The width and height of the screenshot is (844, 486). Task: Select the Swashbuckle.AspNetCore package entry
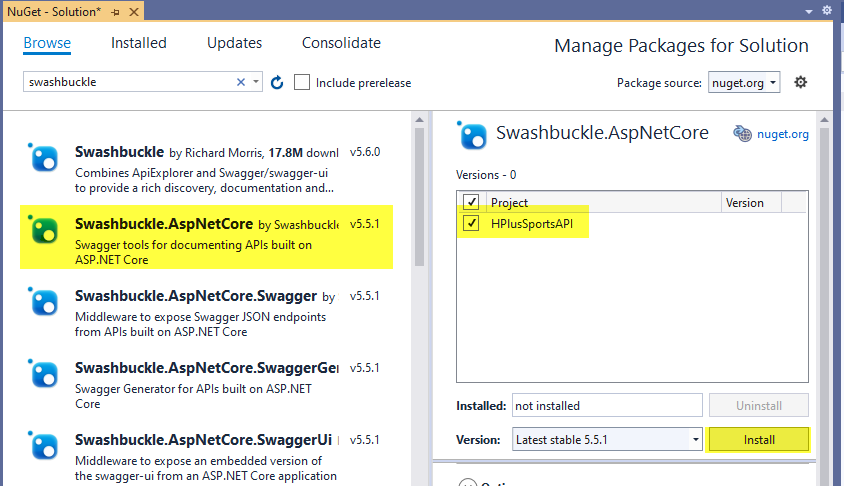point(206,236)
